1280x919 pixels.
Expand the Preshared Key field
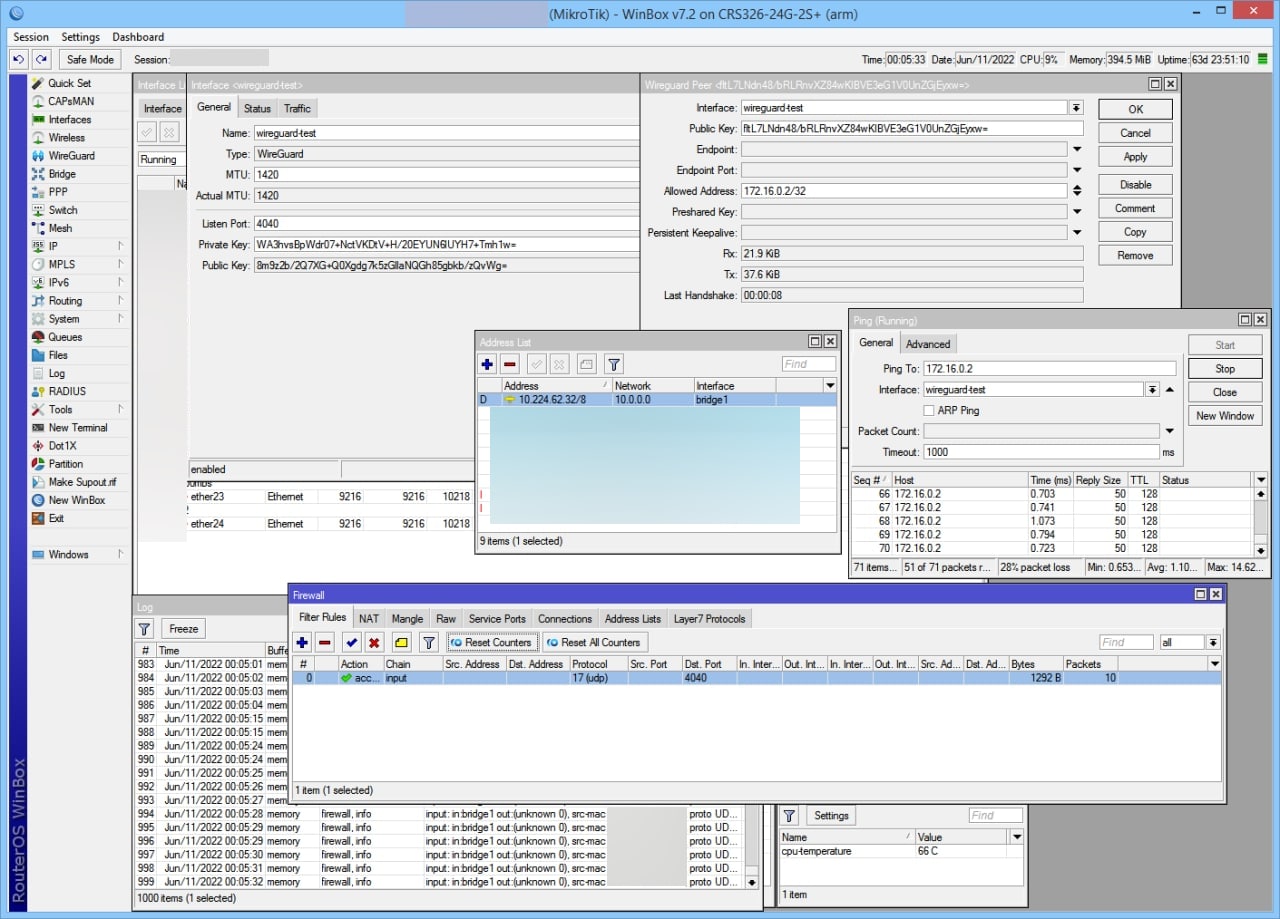coord(1077,212)
